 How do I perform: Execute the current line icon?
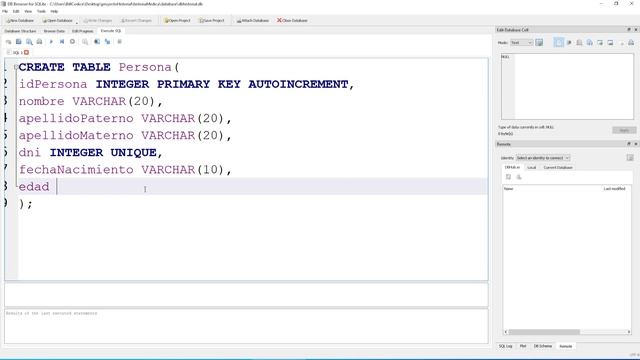[62, 42]
